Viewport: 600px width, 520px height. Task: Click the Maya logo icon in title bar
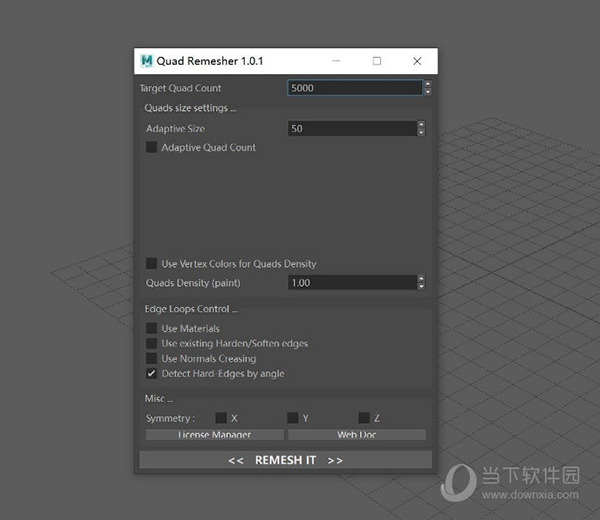click(146, 61)
